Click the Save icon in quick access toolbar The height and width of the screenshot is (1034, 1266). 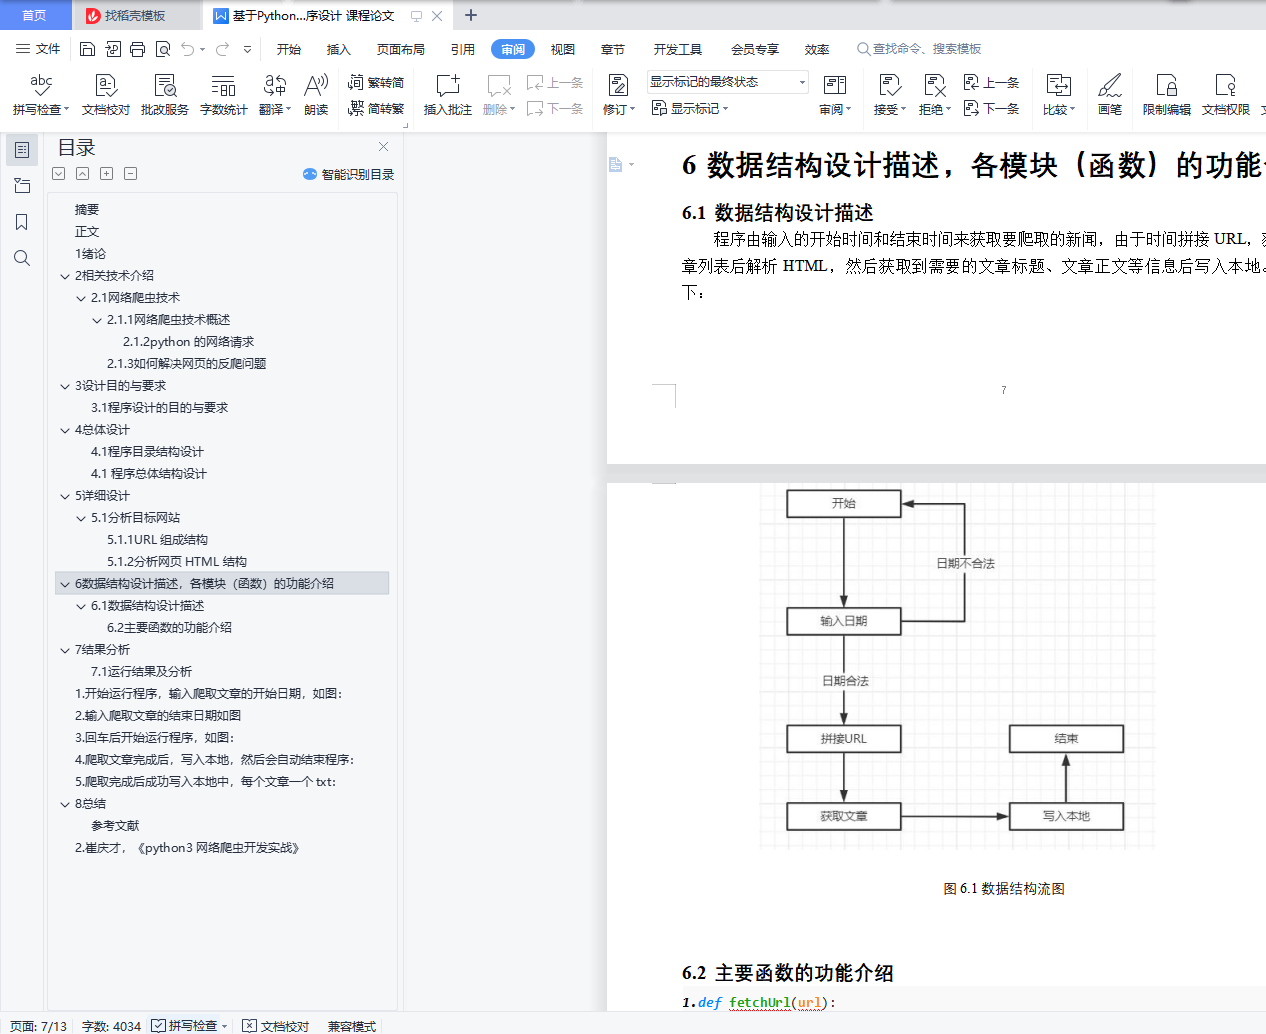click(87, 49)
